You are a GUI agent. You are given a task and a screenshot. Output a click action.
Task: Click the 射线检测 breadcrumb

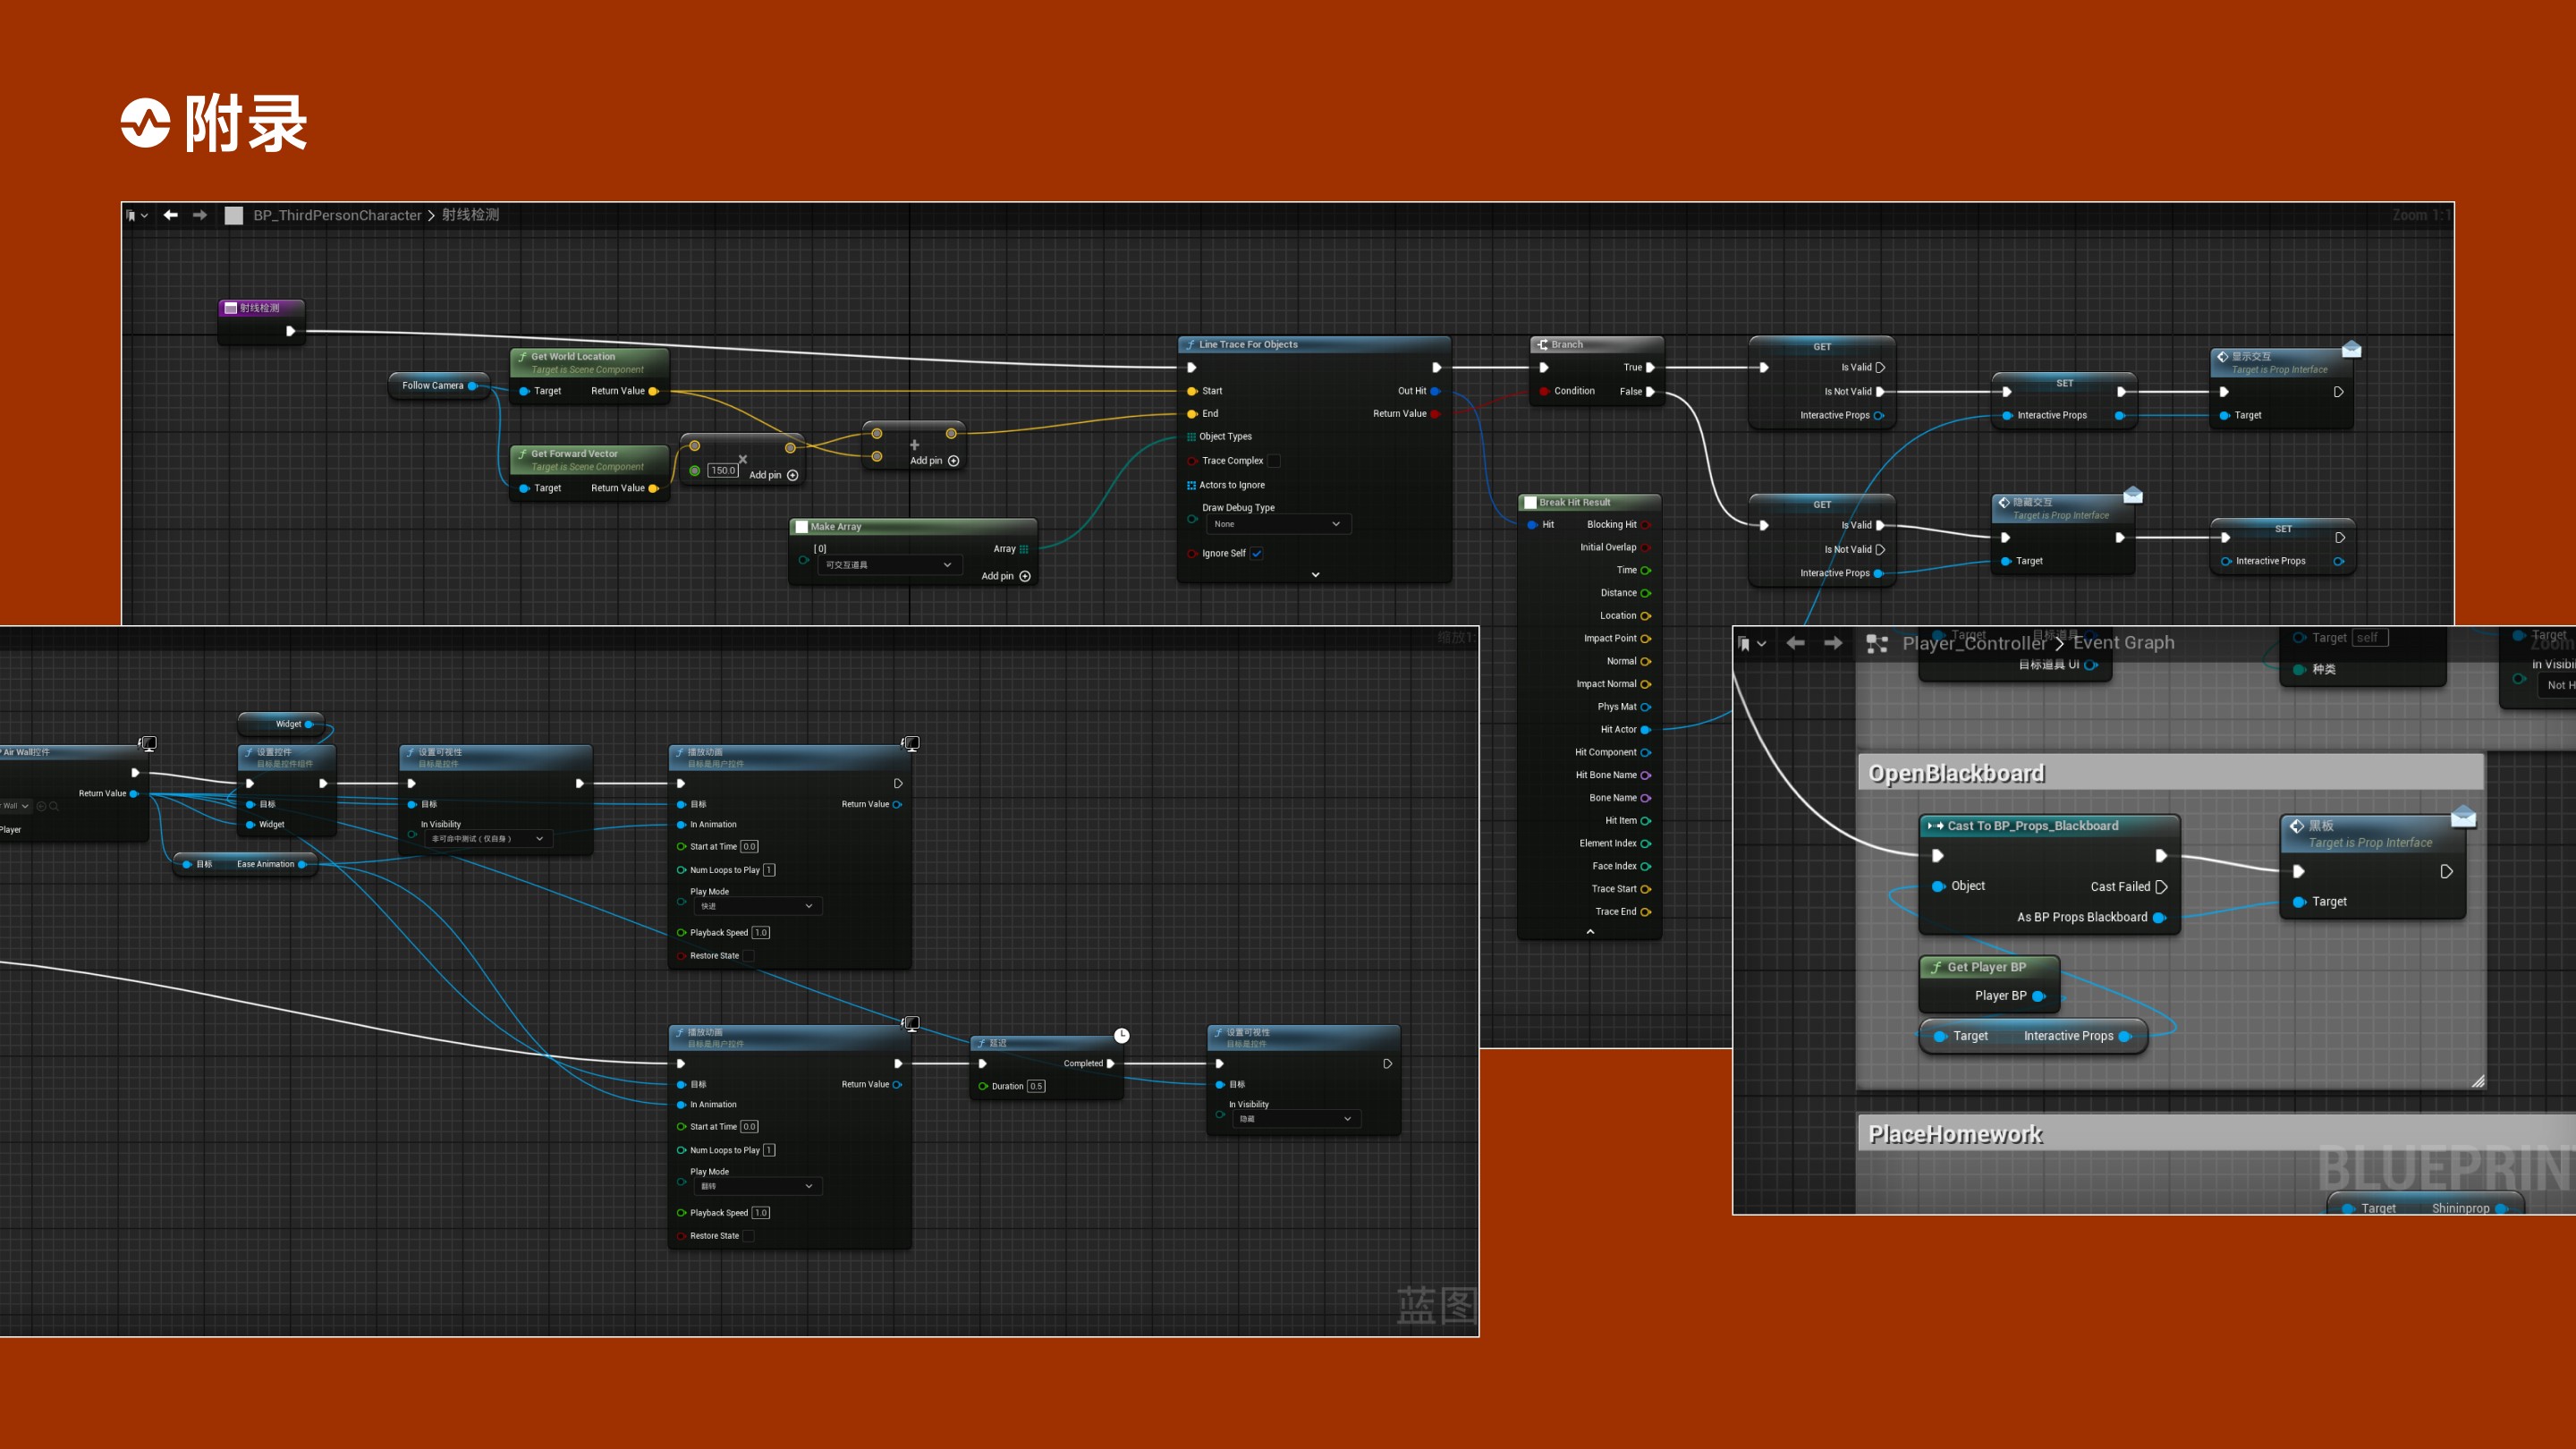click(471, 215)
